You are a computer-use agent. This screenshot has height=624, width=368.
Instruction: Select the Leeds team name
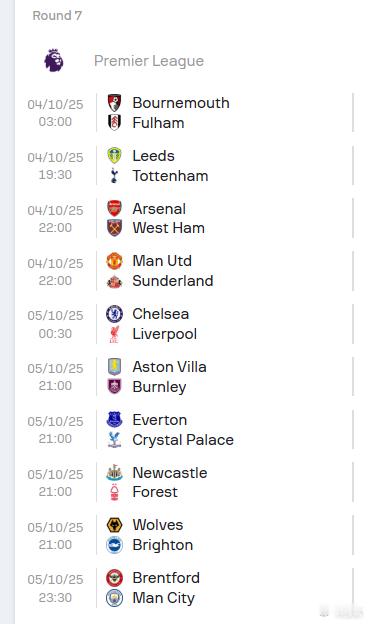point(154,156)
